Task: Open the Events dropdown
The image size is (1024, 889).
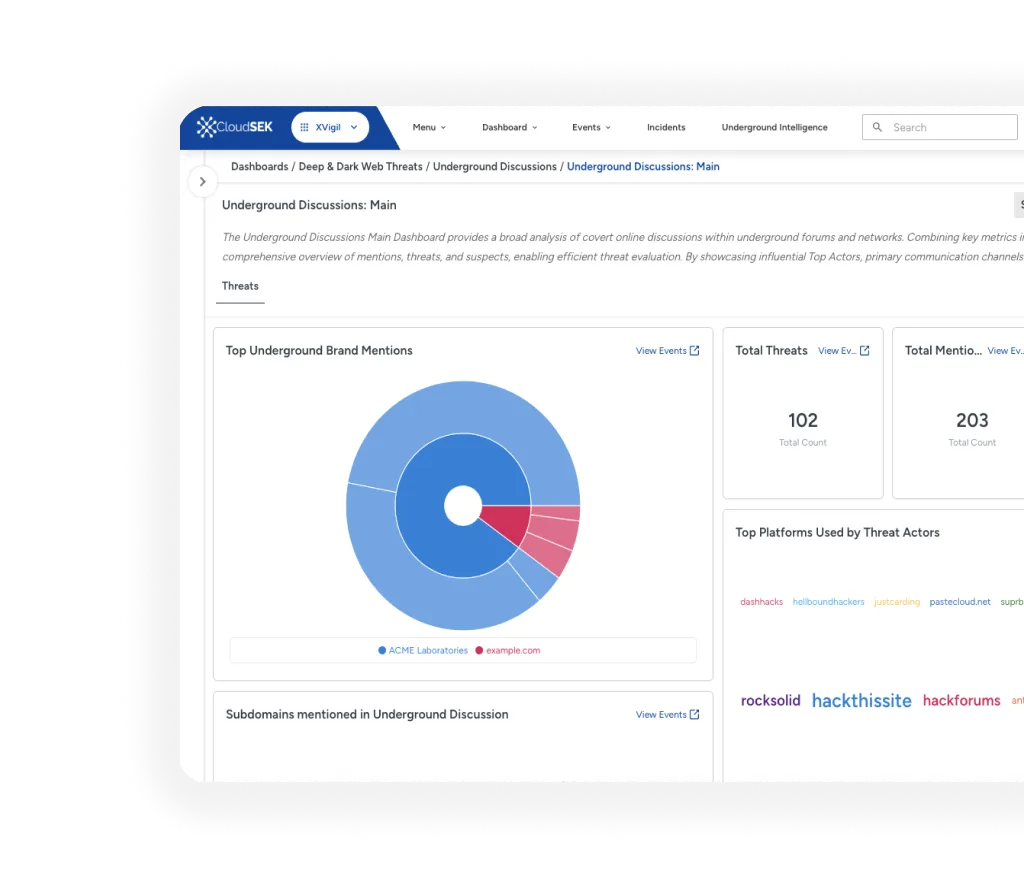Action: pyautogui.click(x=591, y=127)
